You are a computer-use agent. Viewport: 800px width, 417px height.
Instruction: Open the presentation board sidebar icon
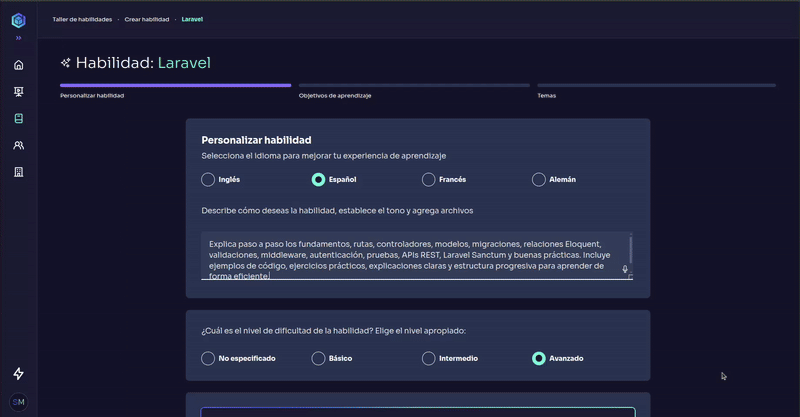click(x=18, y=92)
